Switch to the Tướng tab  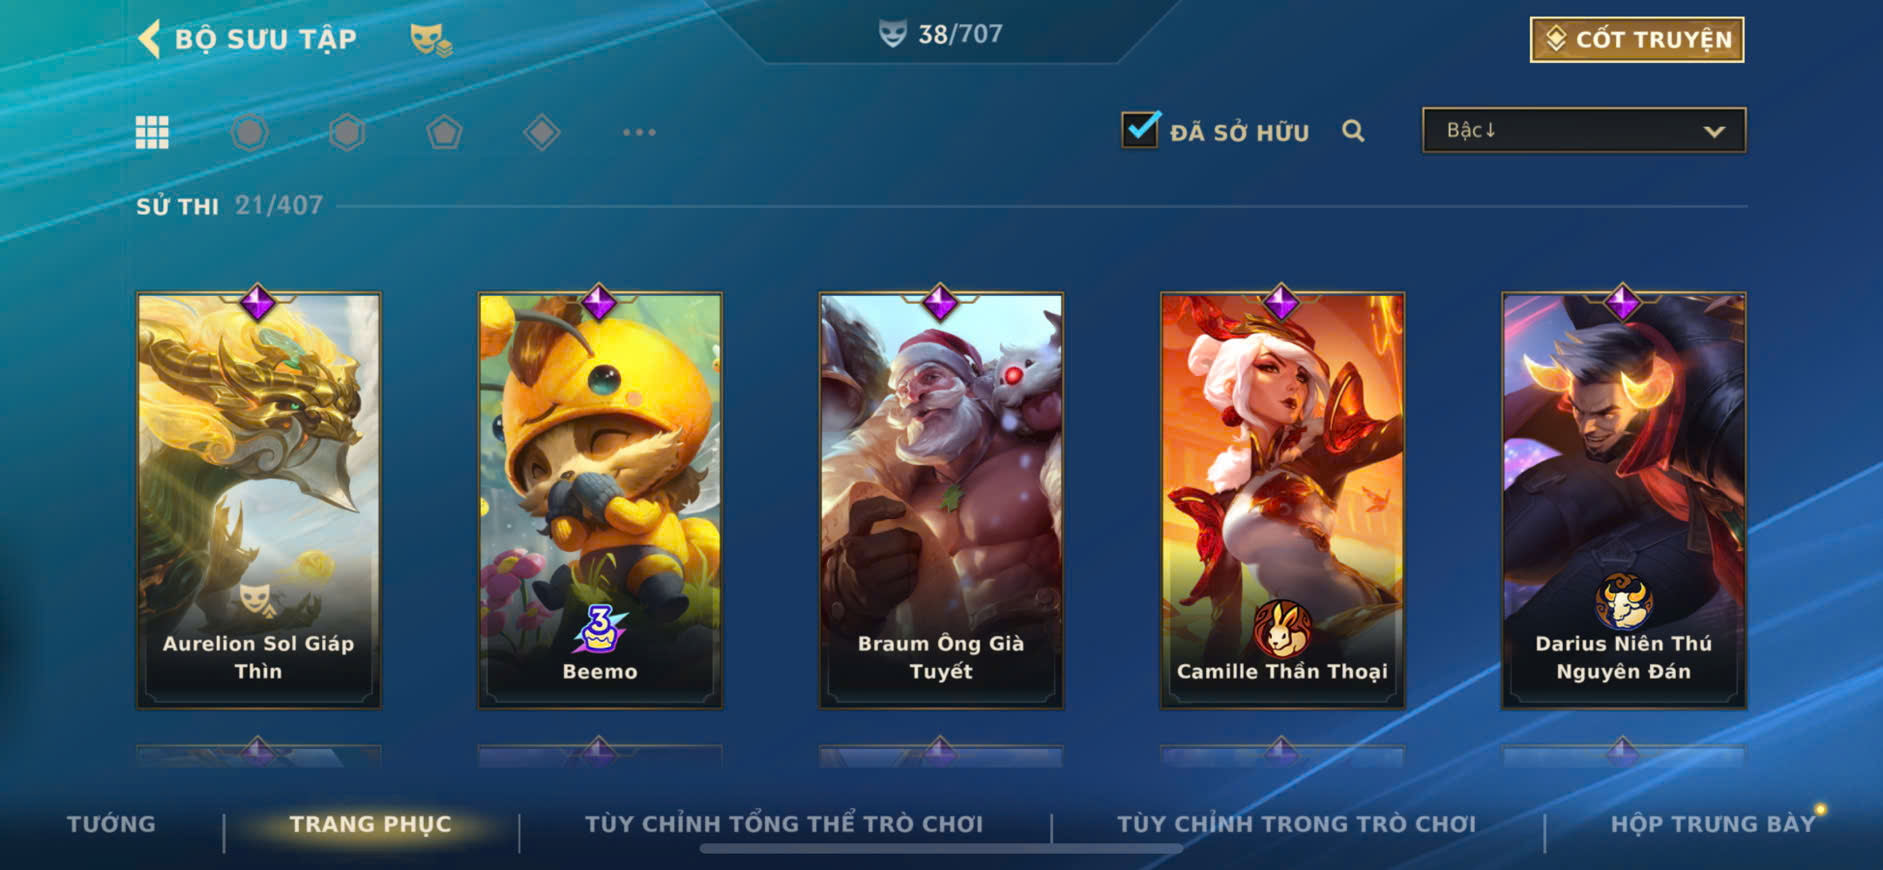coord(111,824)
